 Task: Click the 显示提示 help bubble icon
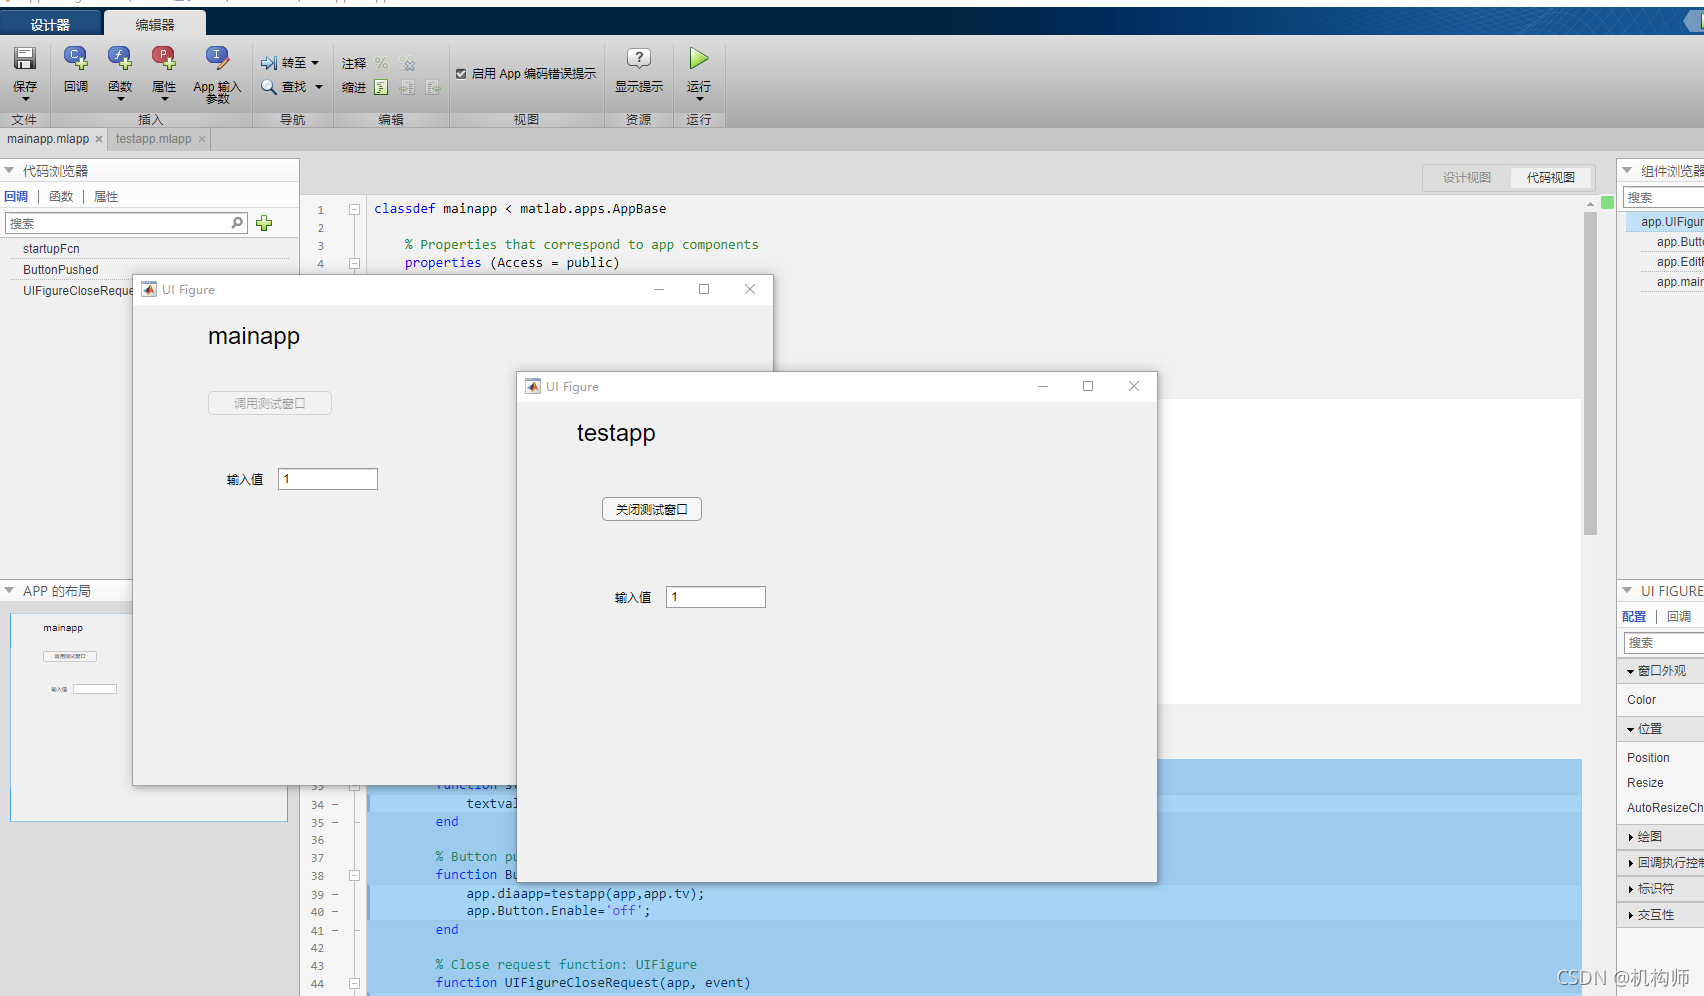(639, 58)
